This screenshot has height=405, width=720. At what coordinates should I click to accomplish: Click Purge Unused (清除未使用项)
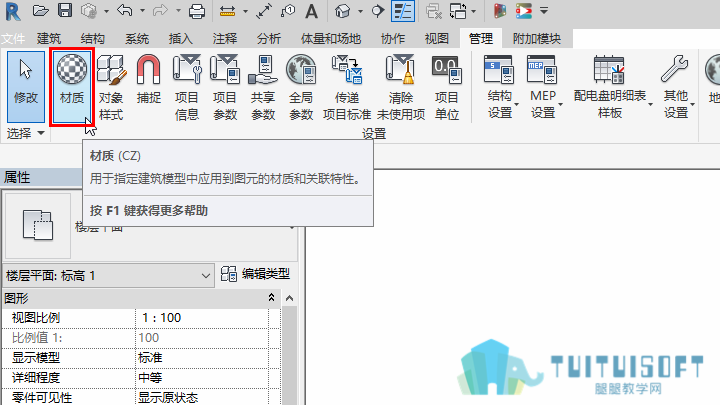tap(401, 87)
